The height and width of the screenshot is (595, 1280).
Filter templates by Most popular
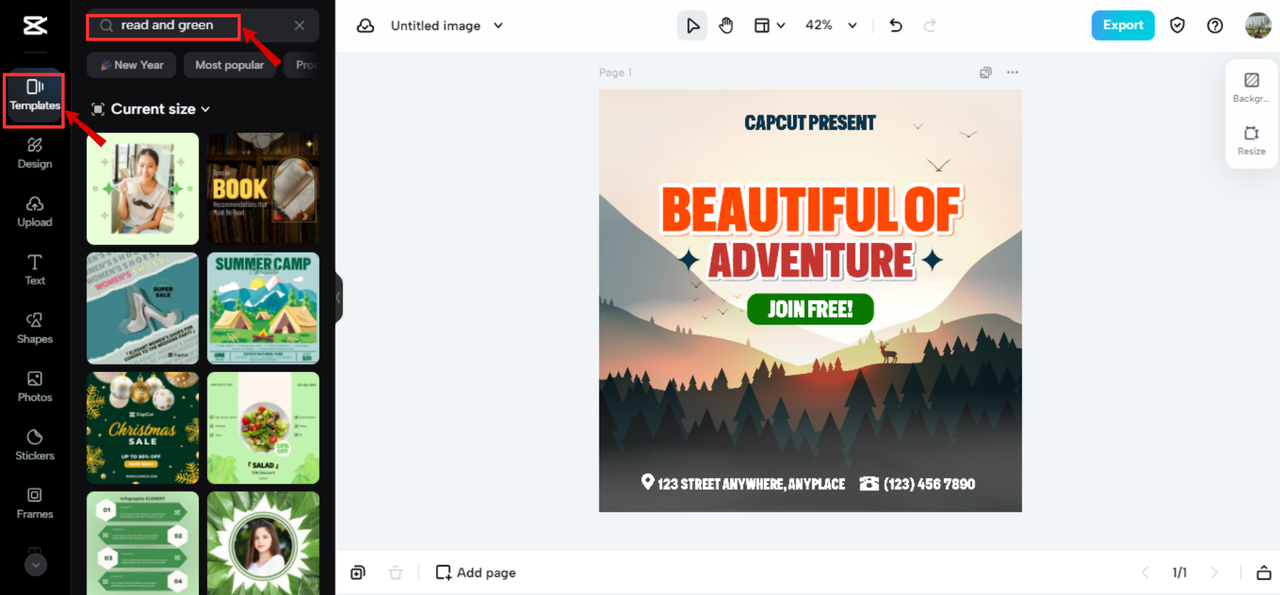[x=229, y=65]
